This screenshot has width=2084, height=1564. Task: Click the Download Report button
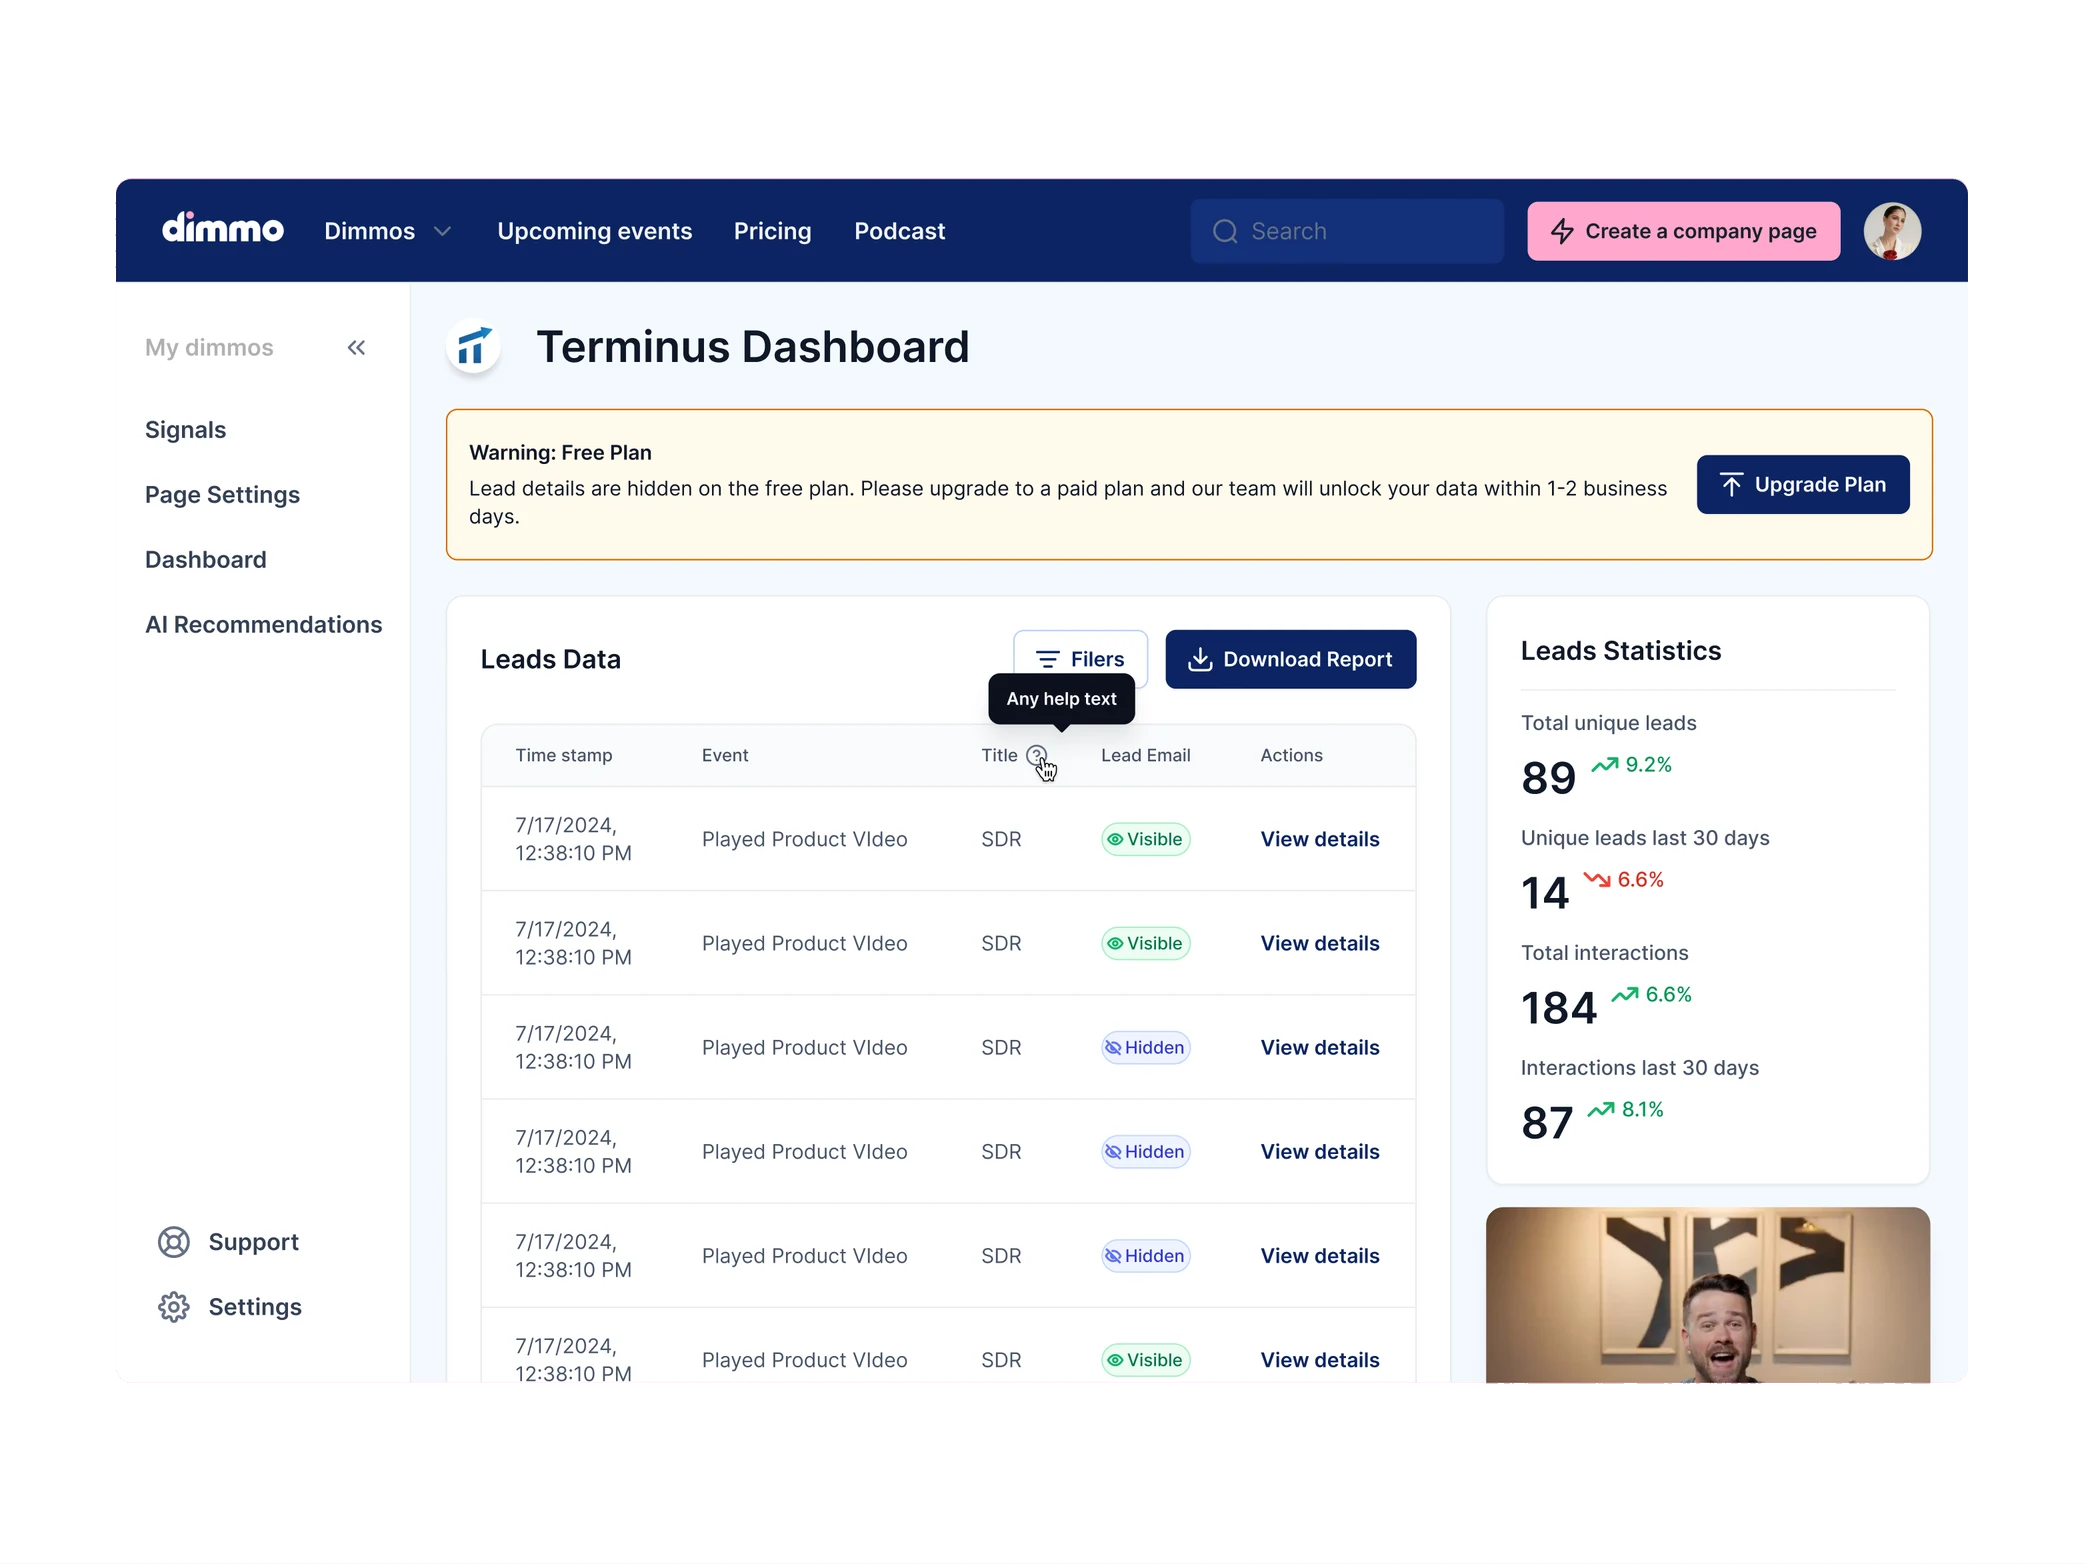(x=1291, y=659)
